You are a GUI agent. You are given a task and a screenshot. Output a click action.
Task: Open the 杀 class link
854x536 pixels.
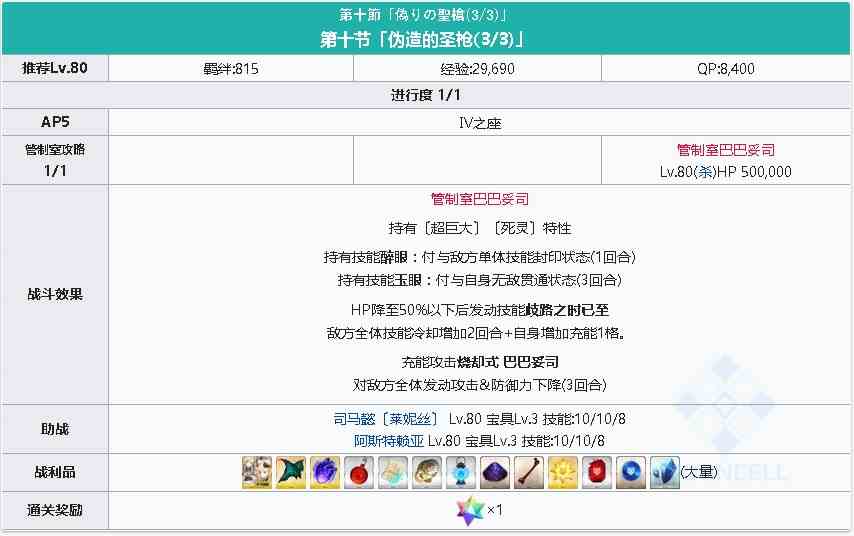click(x=706, y=172)
